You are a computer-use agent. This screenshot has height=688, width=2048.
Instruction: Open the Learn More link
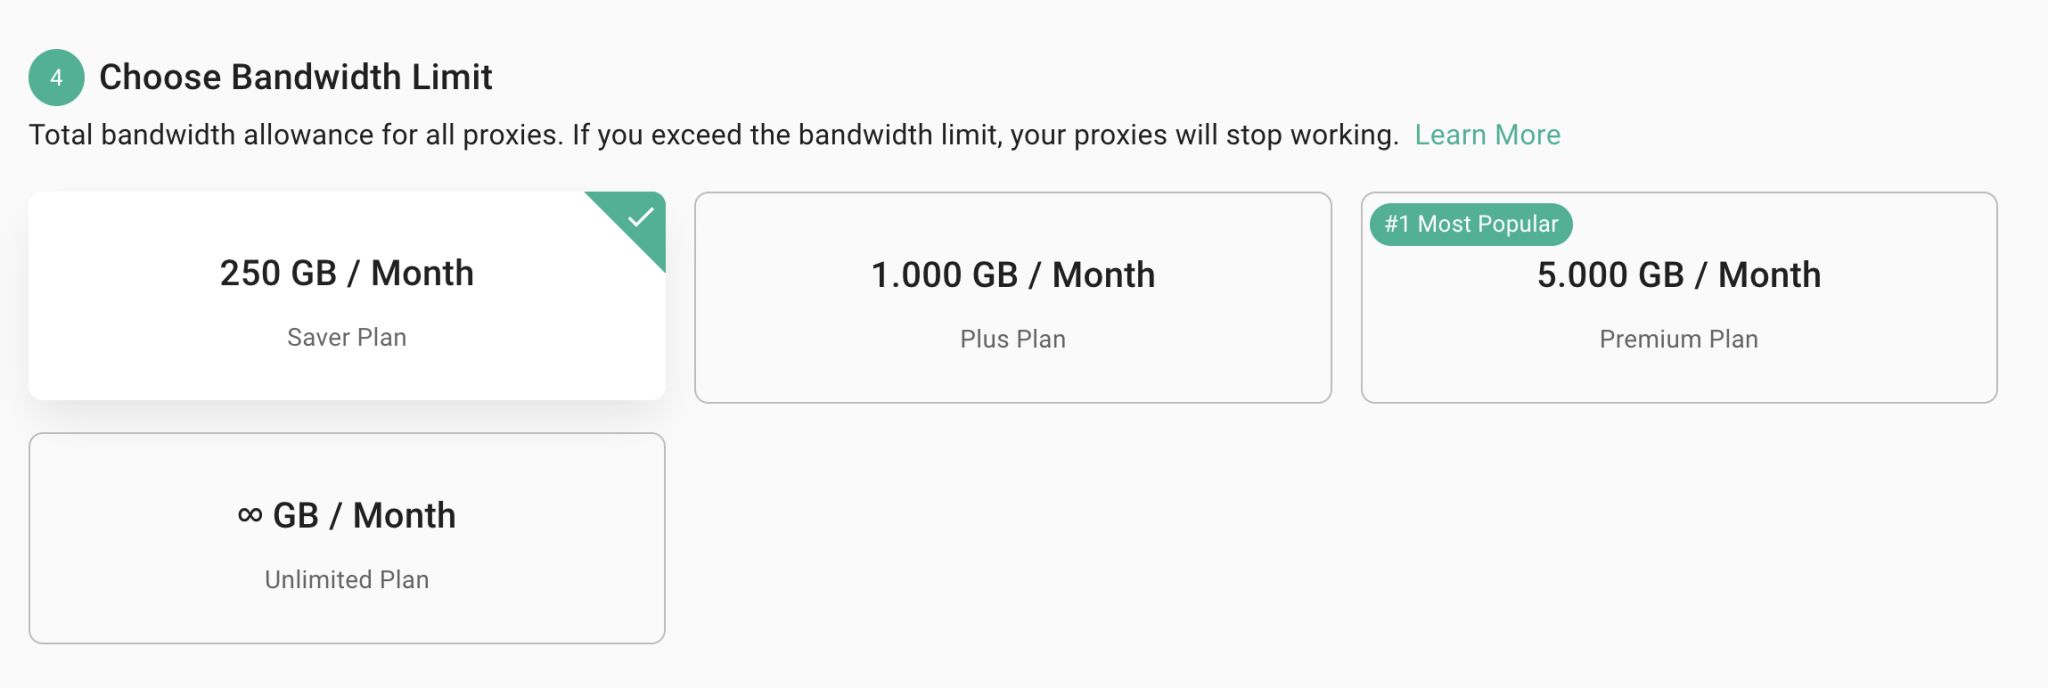1487,135
